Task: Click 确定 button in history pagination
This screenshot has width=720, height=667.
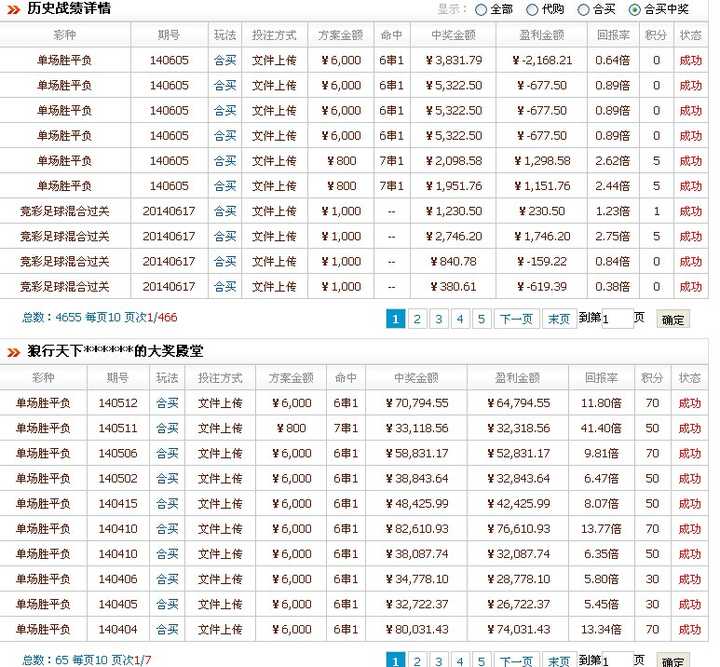Action: click(673, 319)
